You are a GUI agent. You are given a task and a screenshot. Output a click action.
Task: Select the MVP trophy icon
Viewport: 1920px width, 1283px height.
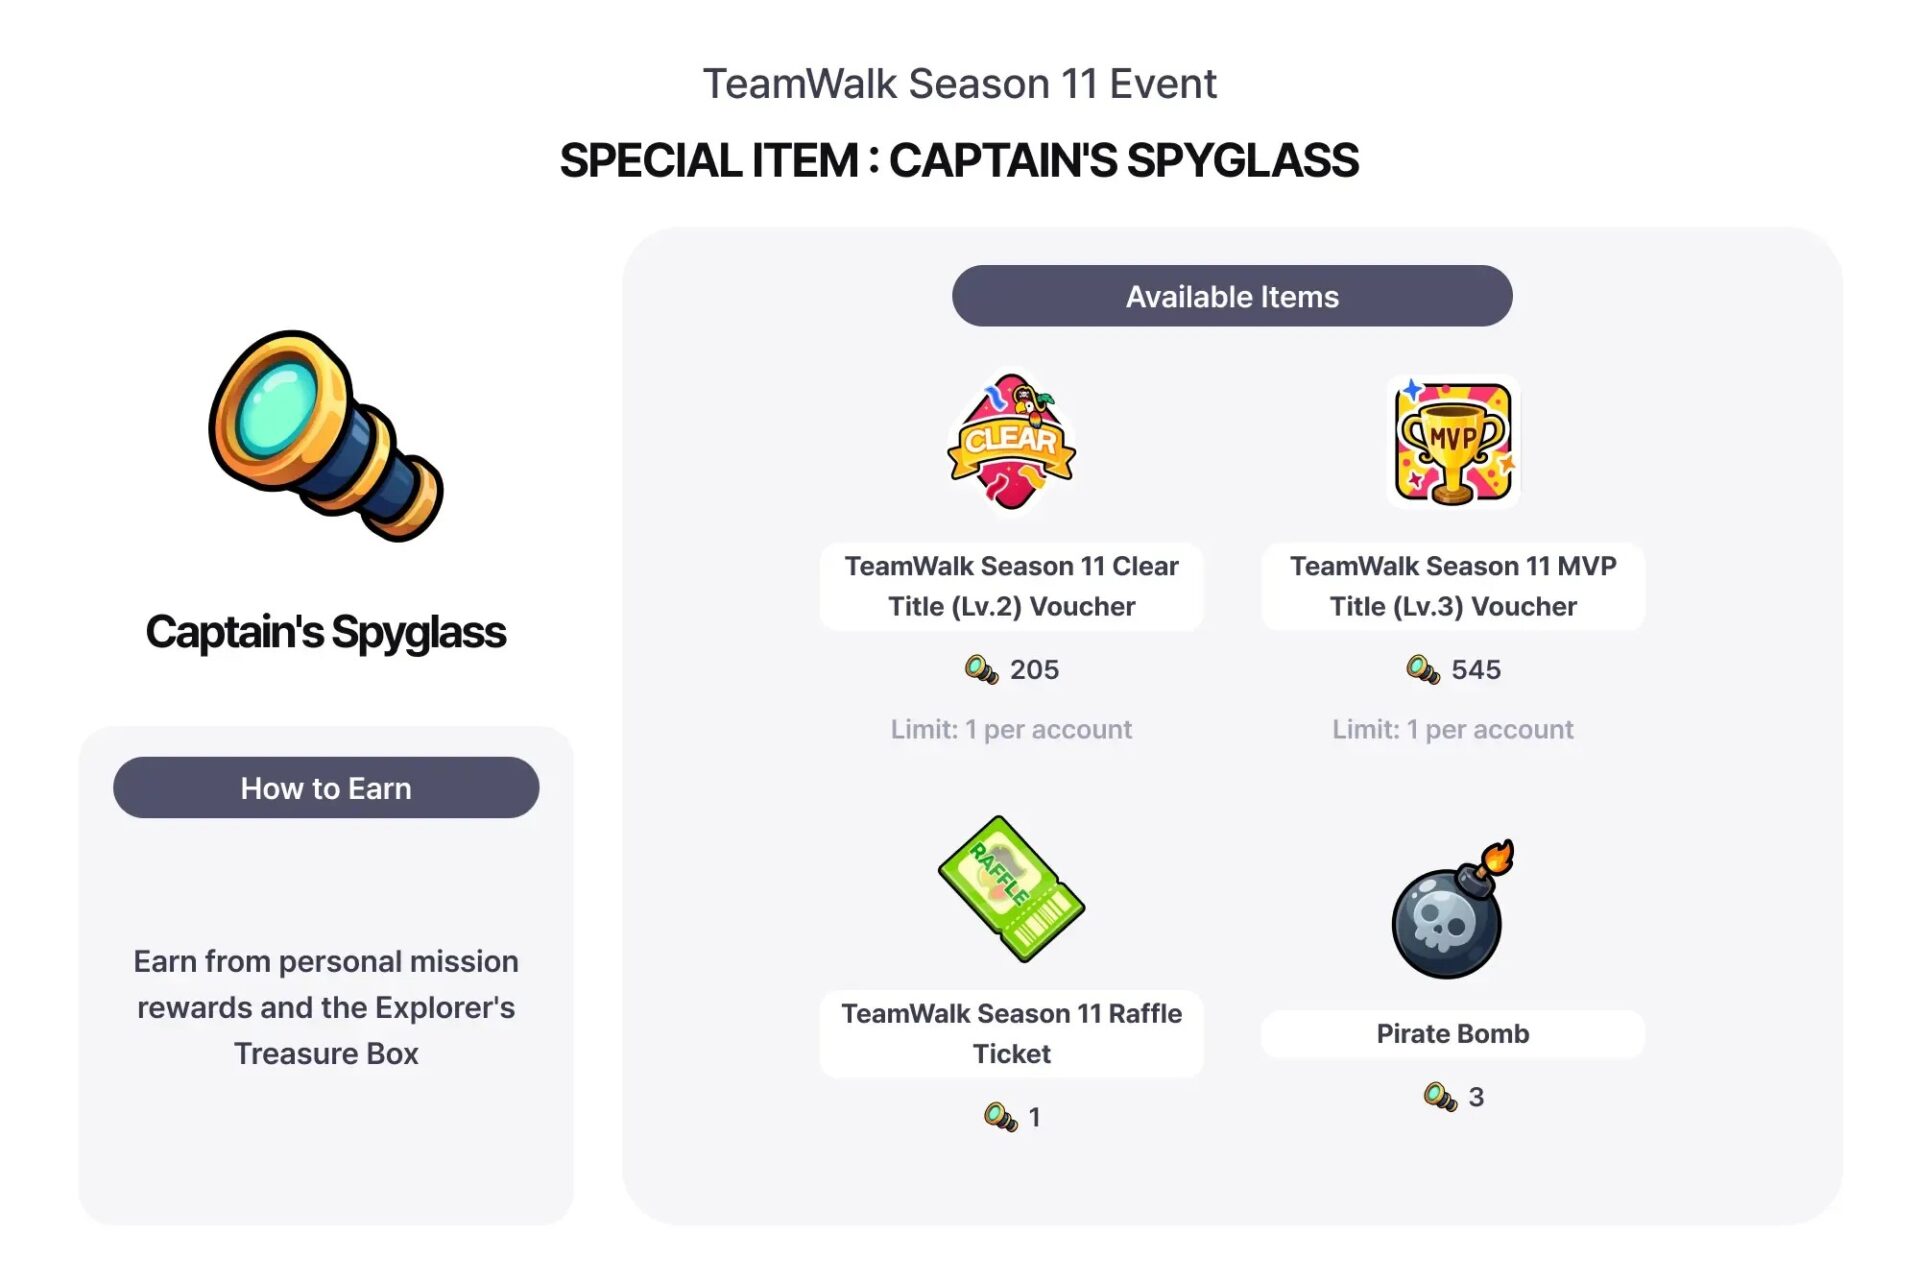click(1453, 442)
